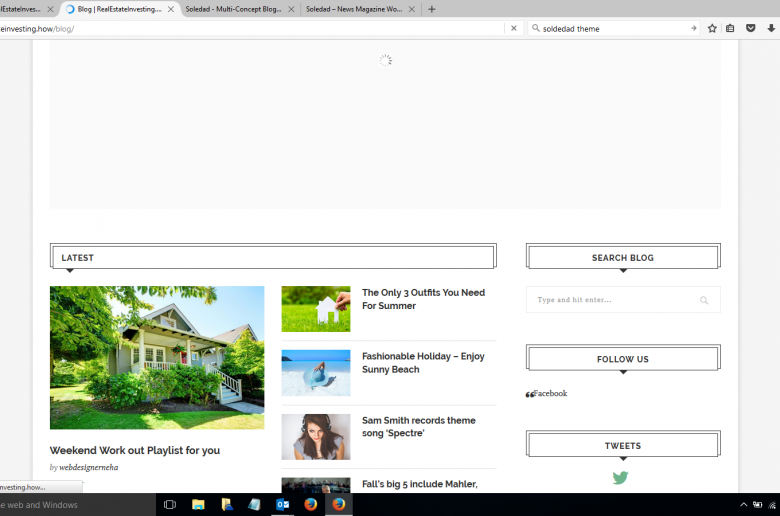Click the TWEETS widget heading

coord(623,446)
